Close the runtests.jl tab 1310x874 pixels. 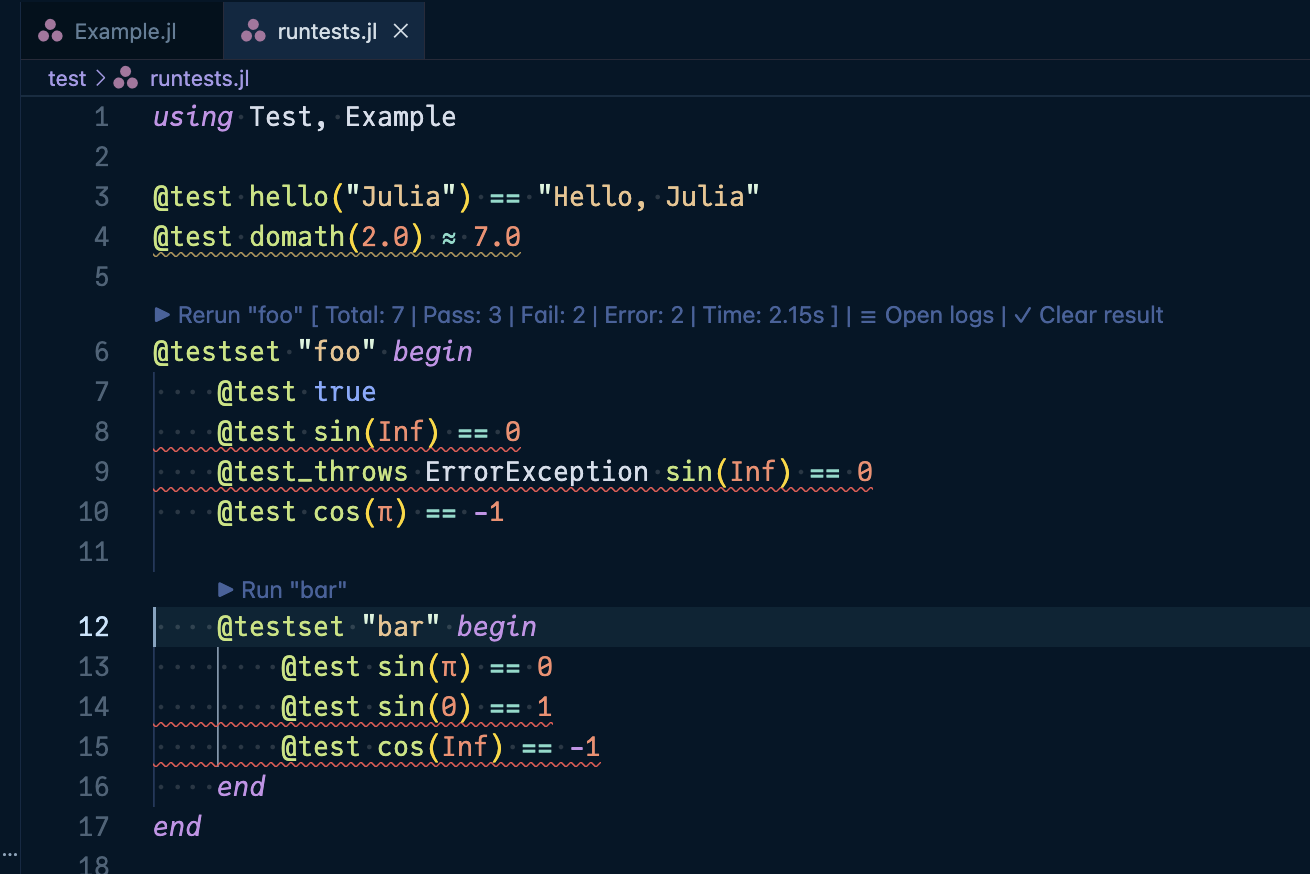tap(401, 31)
